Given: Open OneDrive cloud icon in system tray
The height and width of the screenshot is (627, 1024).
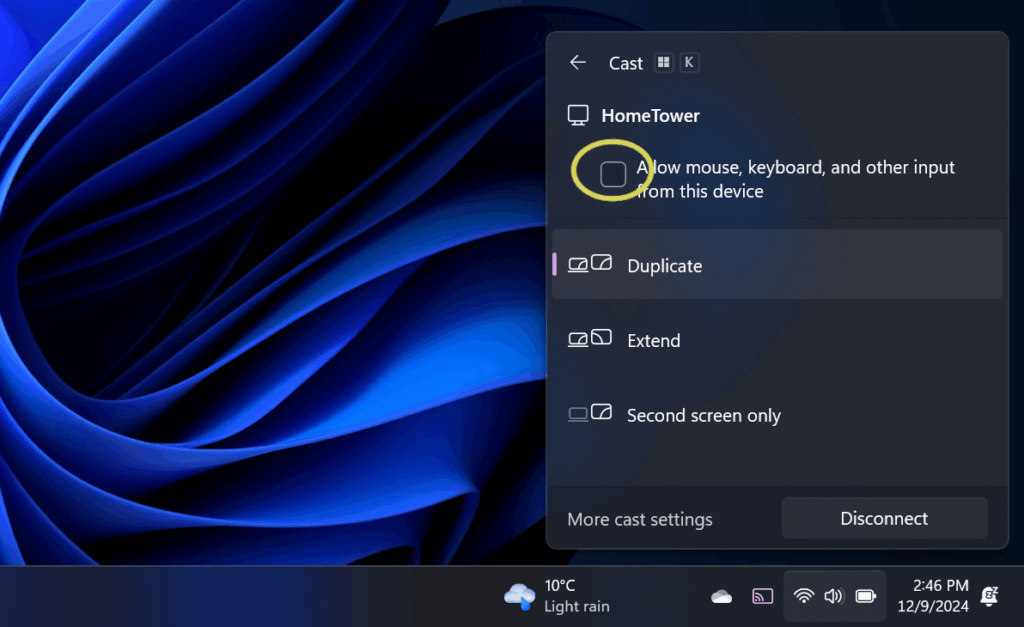Looking at the screenshot, I should click(x=721, y=597).
